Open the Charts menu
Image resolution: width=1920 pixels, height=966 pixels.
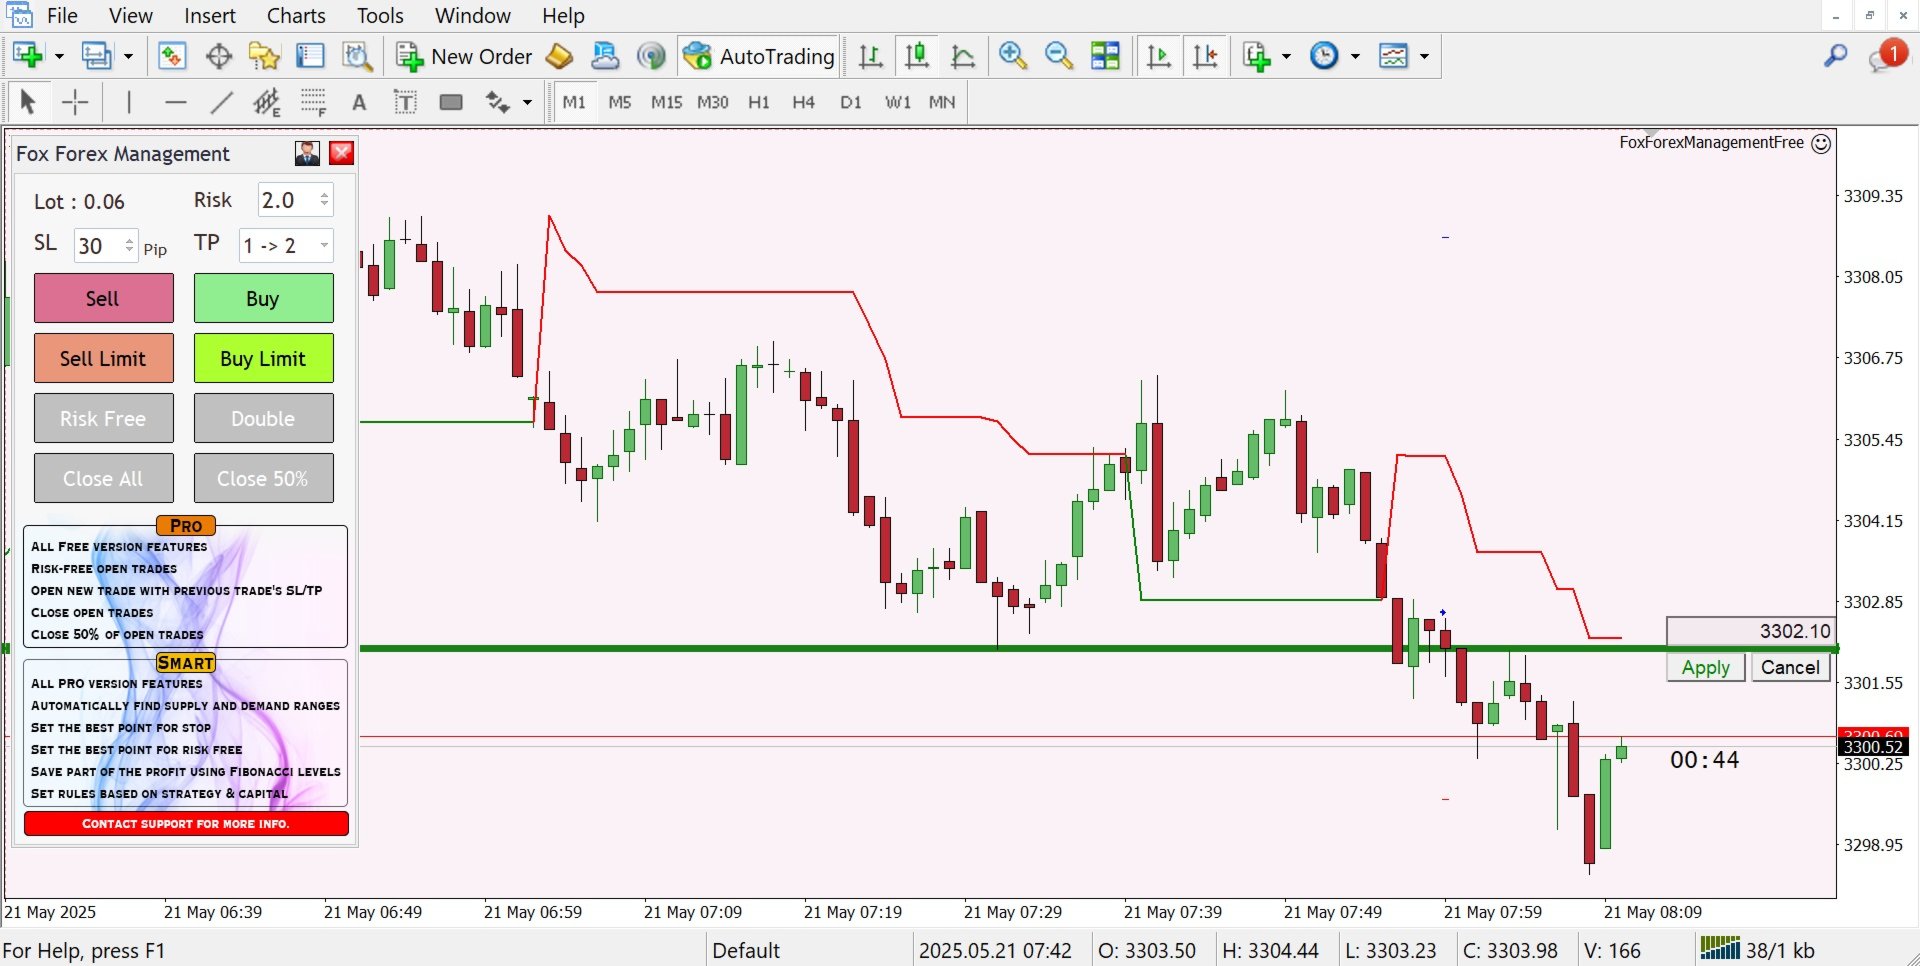point(295,15)
